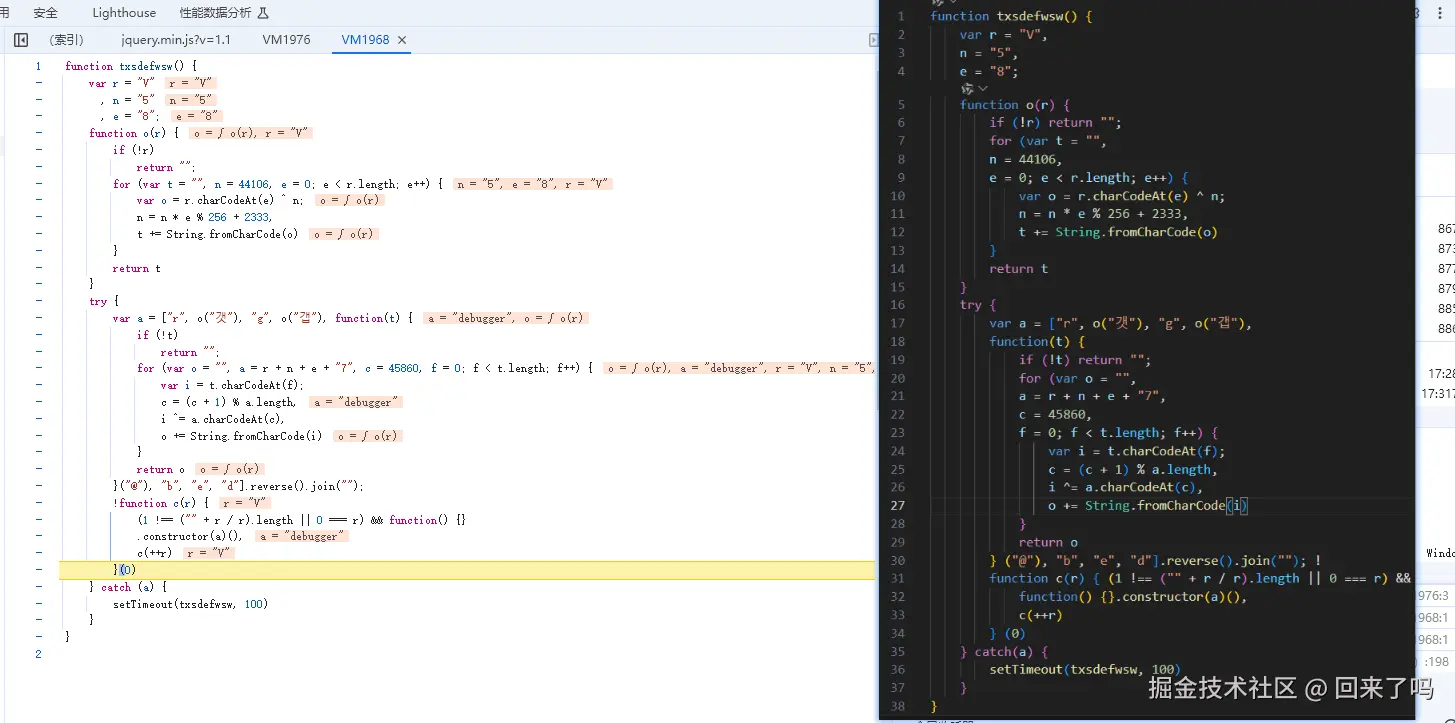Click 'function txsdefwsw() {' in DevTools source
This screenshot has height=723, width=1455.
131,66
